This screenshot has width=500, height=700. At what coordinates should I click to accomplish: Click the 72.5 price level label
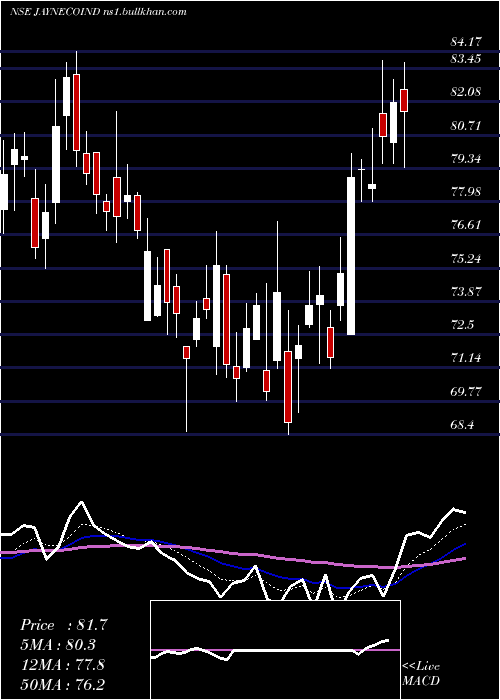click(x=462, y=325)
